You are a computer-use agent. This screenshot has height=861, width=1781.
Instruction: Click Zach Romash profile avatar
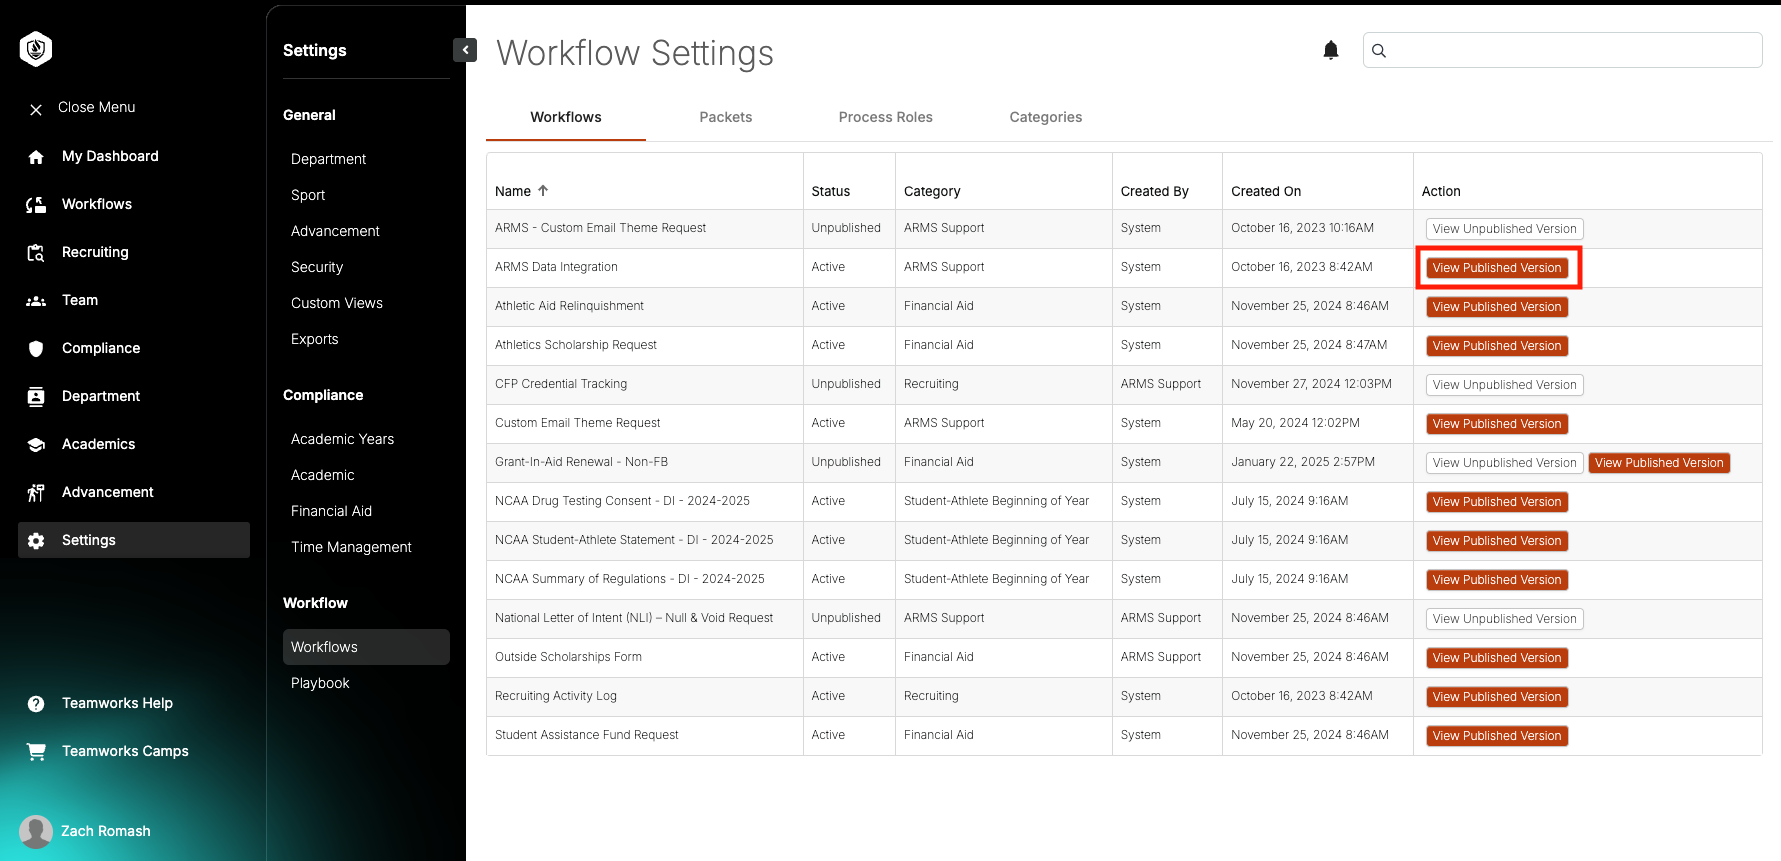tap(36, 831)
